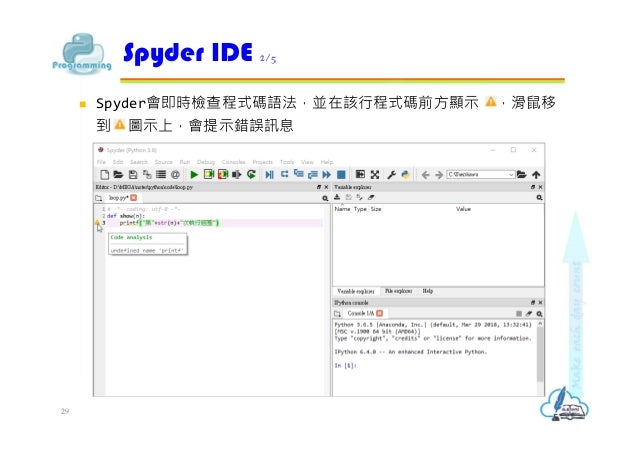The image size is (638, 452).
Task: Sort variables by the Size column
Action: [x=376, y=209]
